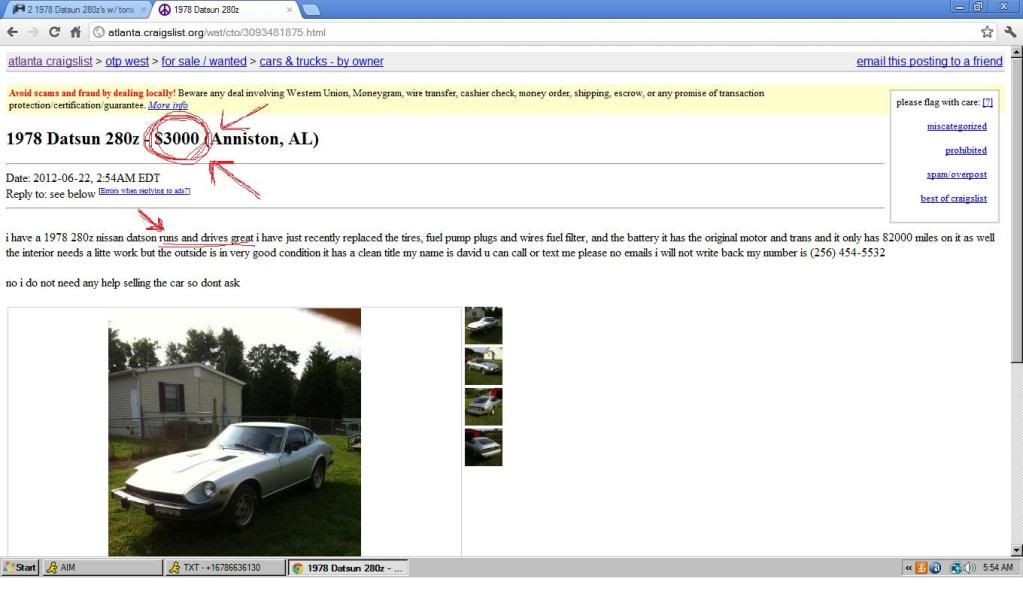Open the Chrome wrench settings menu
Screen dimensions: 1023x609
[1010, 32]
